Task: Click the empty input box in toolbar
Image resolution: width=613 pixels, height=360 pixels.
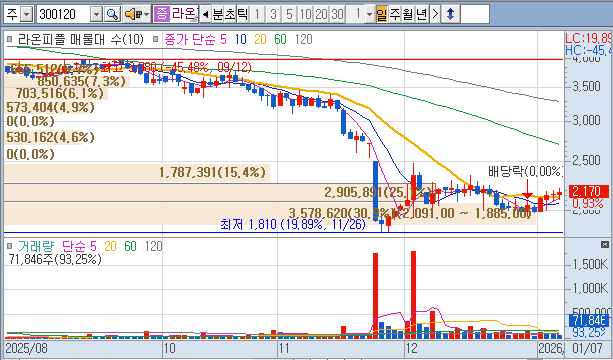Action: click(x=475, y=14)
